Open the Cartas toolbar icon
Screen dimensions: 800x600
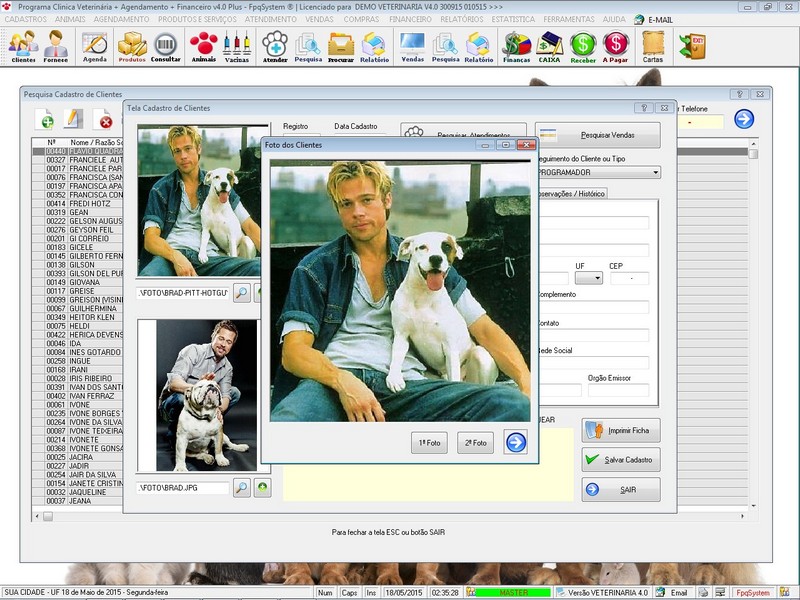coord(652,45)
